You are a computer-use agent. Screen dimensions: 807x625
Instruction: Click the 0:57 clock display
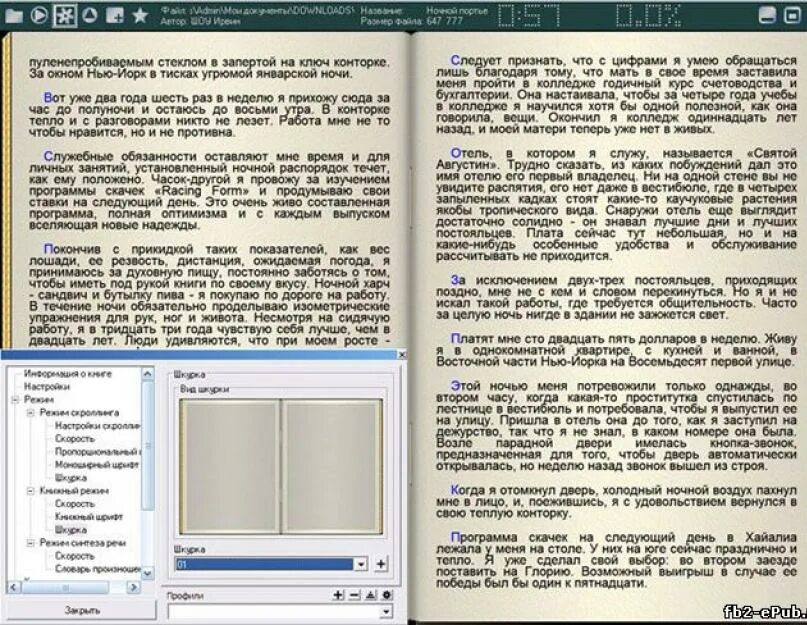coord(529,16)
